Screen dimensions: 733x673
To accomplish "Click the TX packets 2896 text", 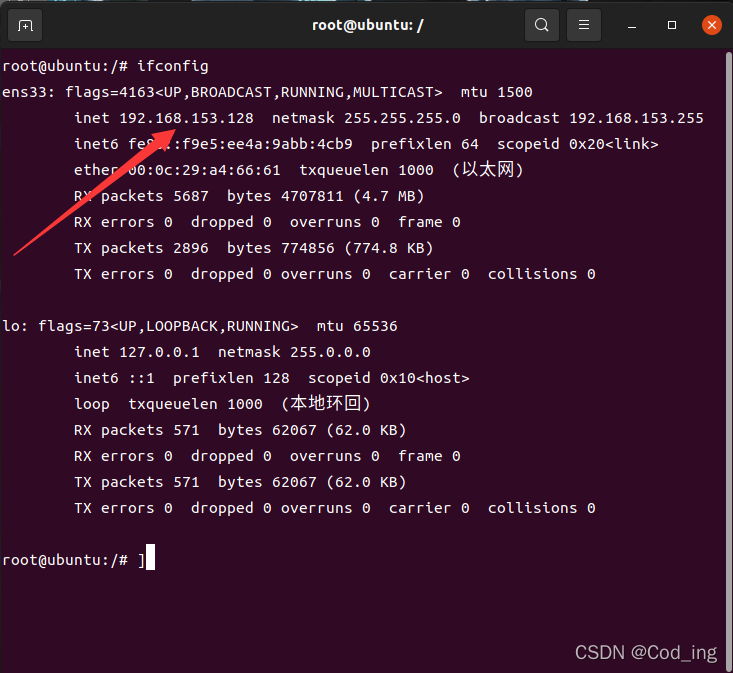I will click(x=141, y=248).
